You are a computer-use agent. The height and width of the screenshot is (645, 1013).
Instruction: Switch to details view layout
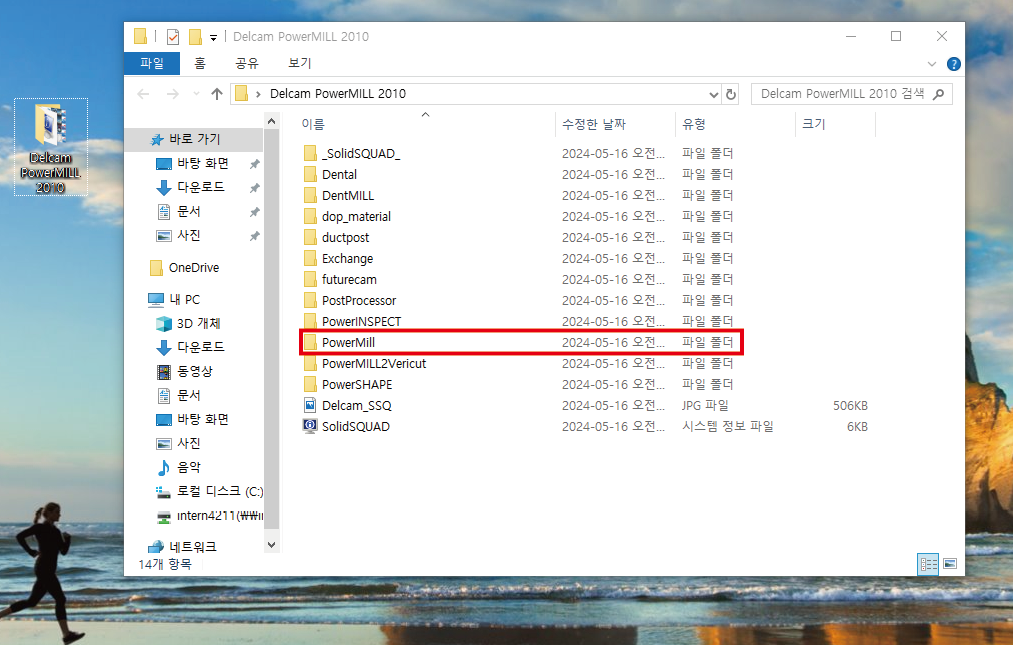(x=928, y=564)
